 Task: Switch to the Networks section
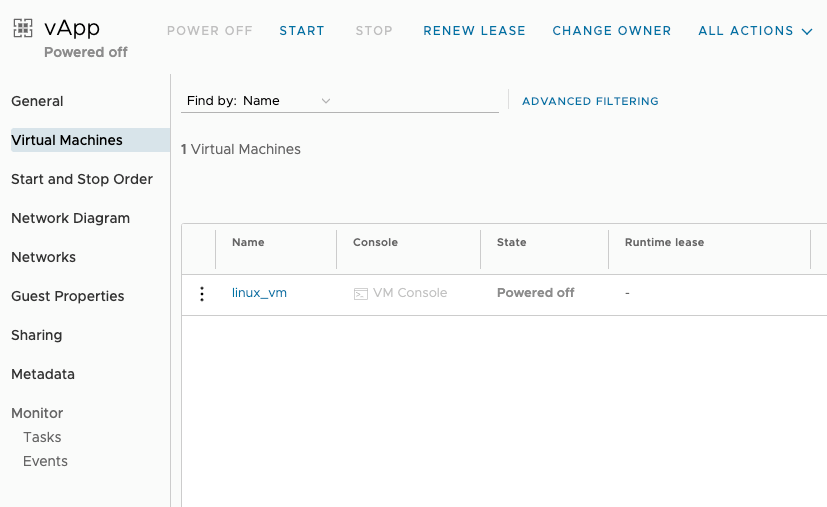click(43, 257)
